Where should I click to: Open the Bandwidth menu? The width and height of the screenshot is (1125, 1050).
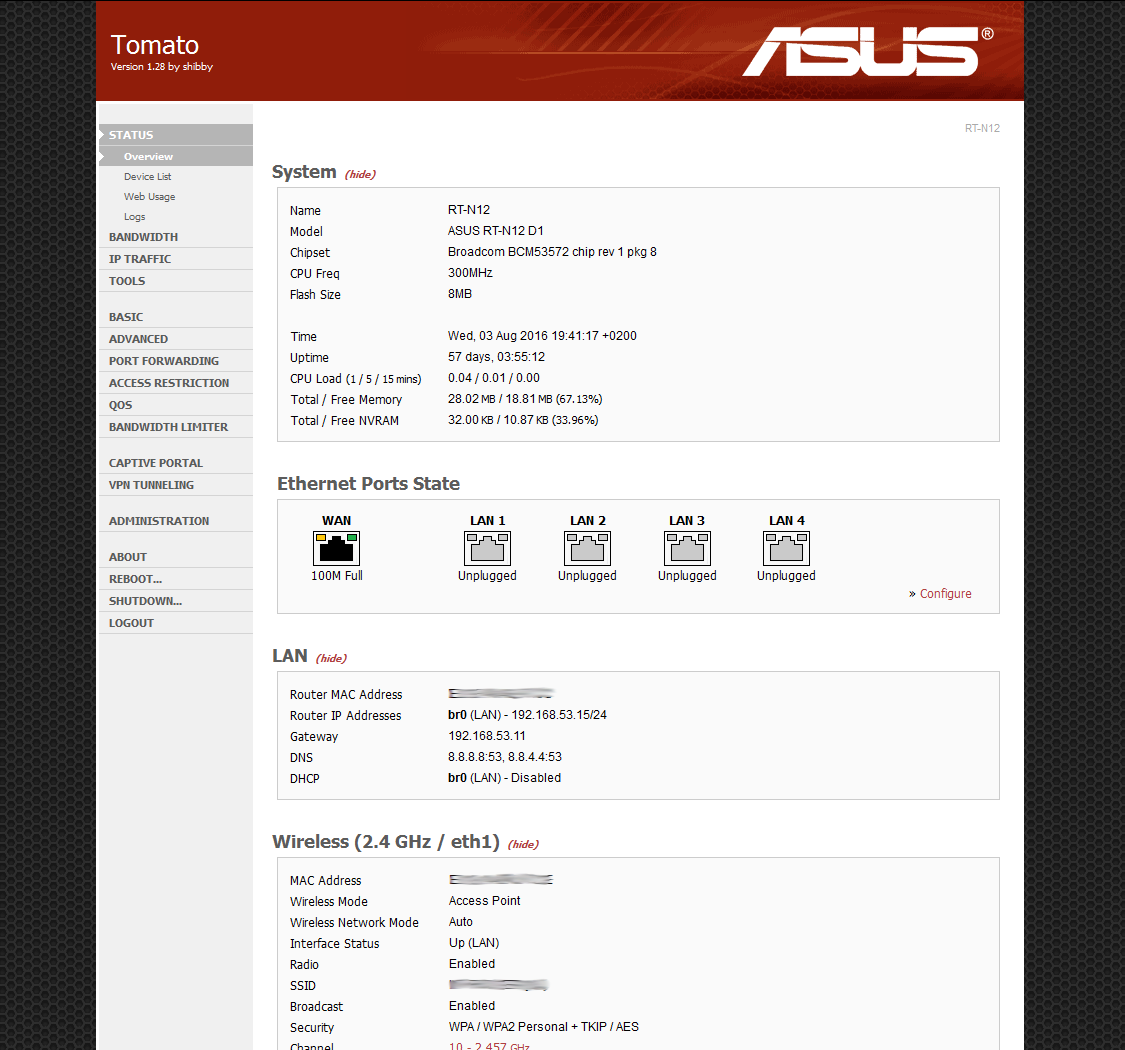[176, 237]
